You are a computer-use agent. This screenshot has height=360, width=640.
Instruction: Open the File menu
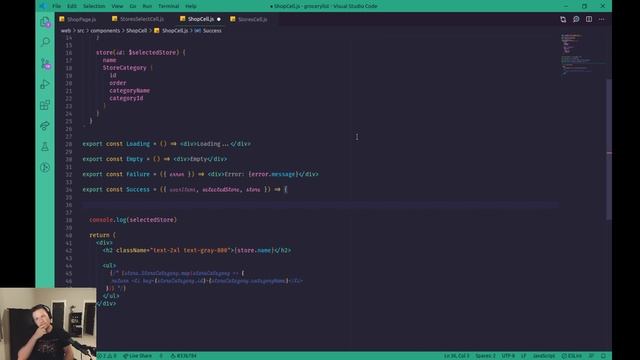[57, 6]
